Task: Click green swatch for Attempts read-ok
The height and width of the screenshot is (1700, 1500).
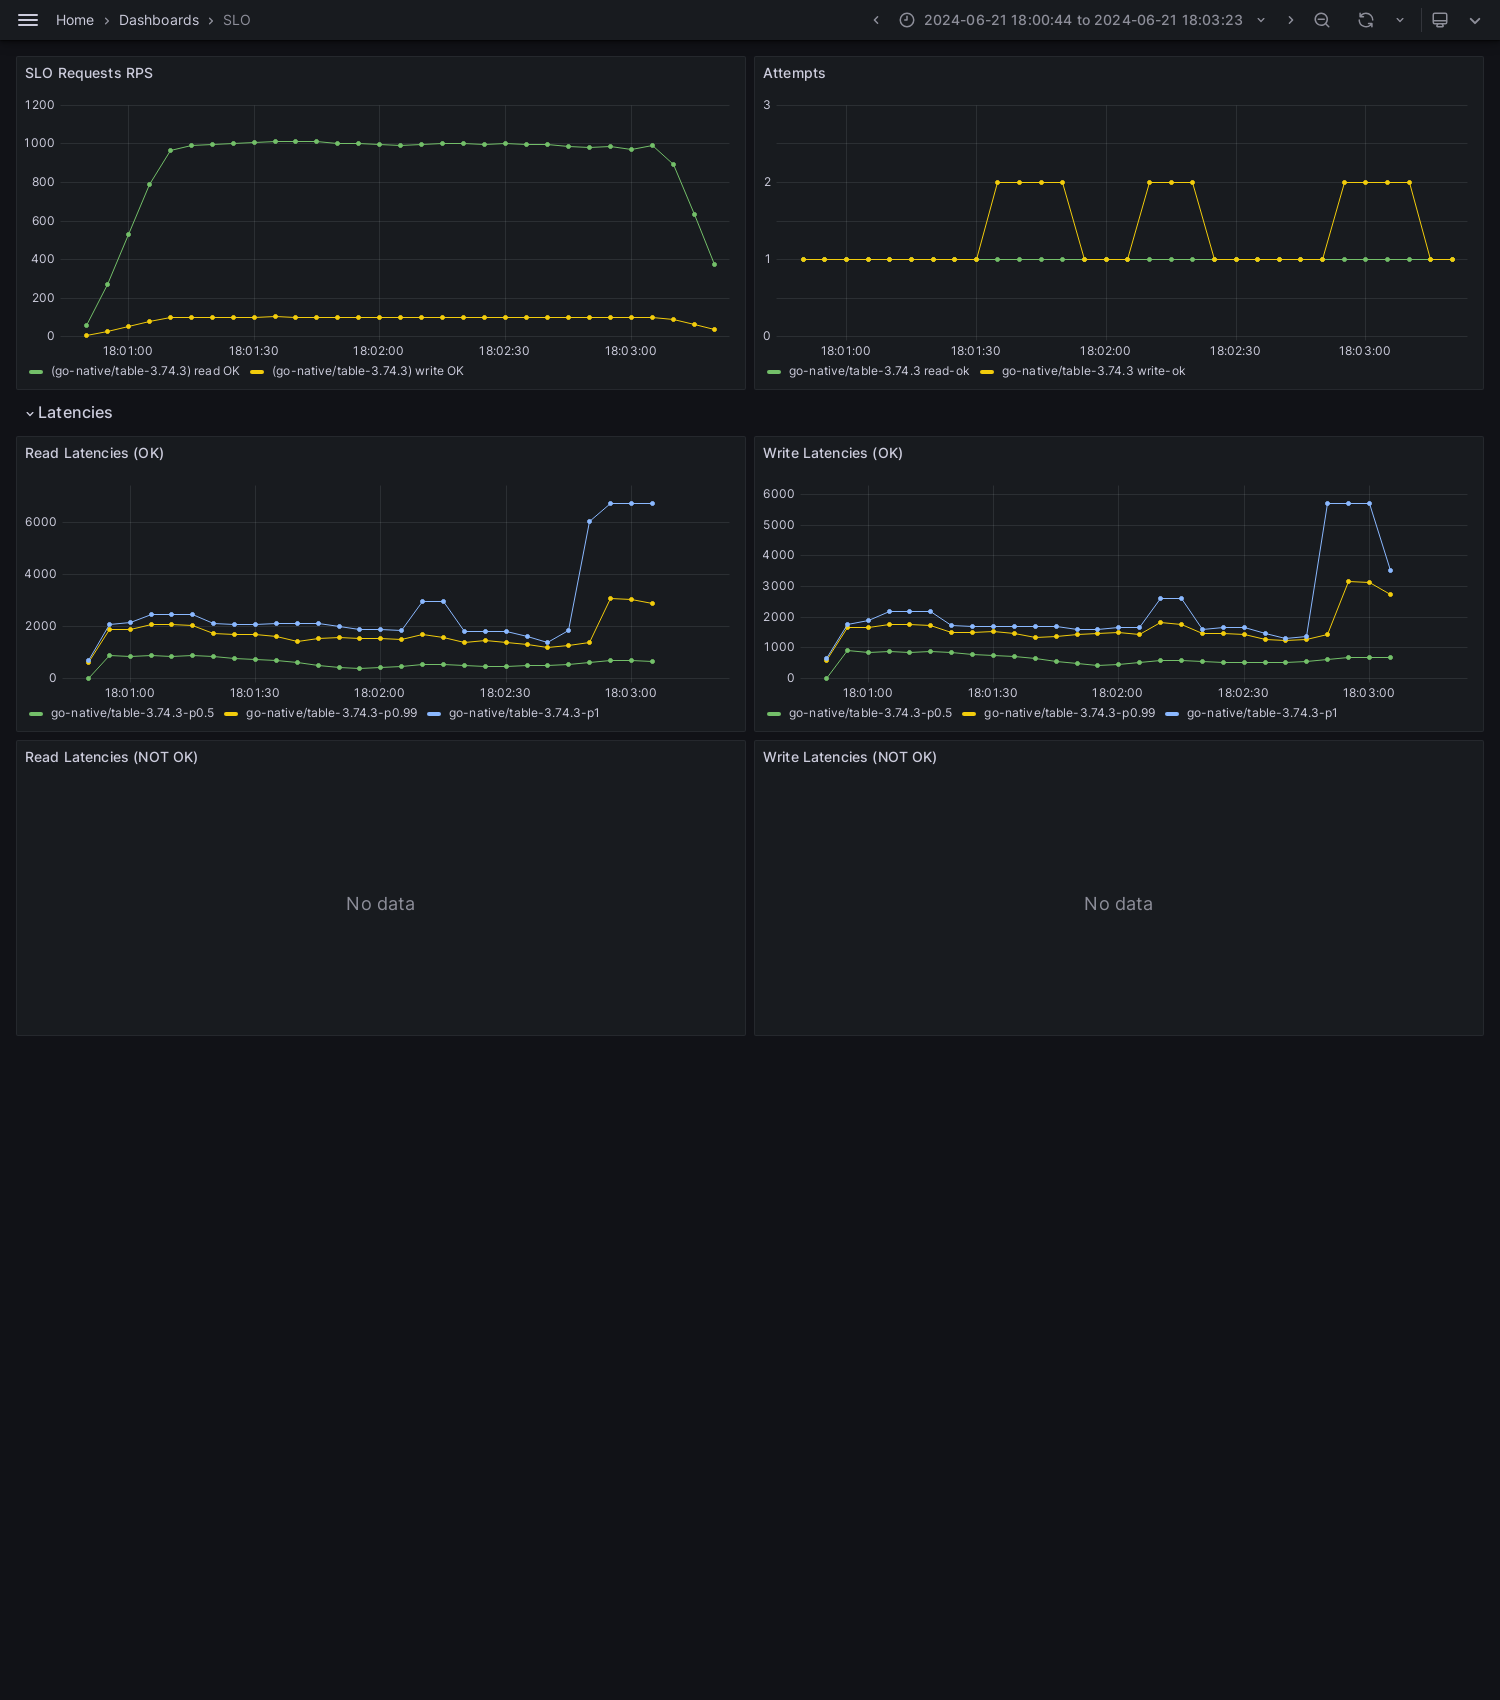Action: [774, 372]
